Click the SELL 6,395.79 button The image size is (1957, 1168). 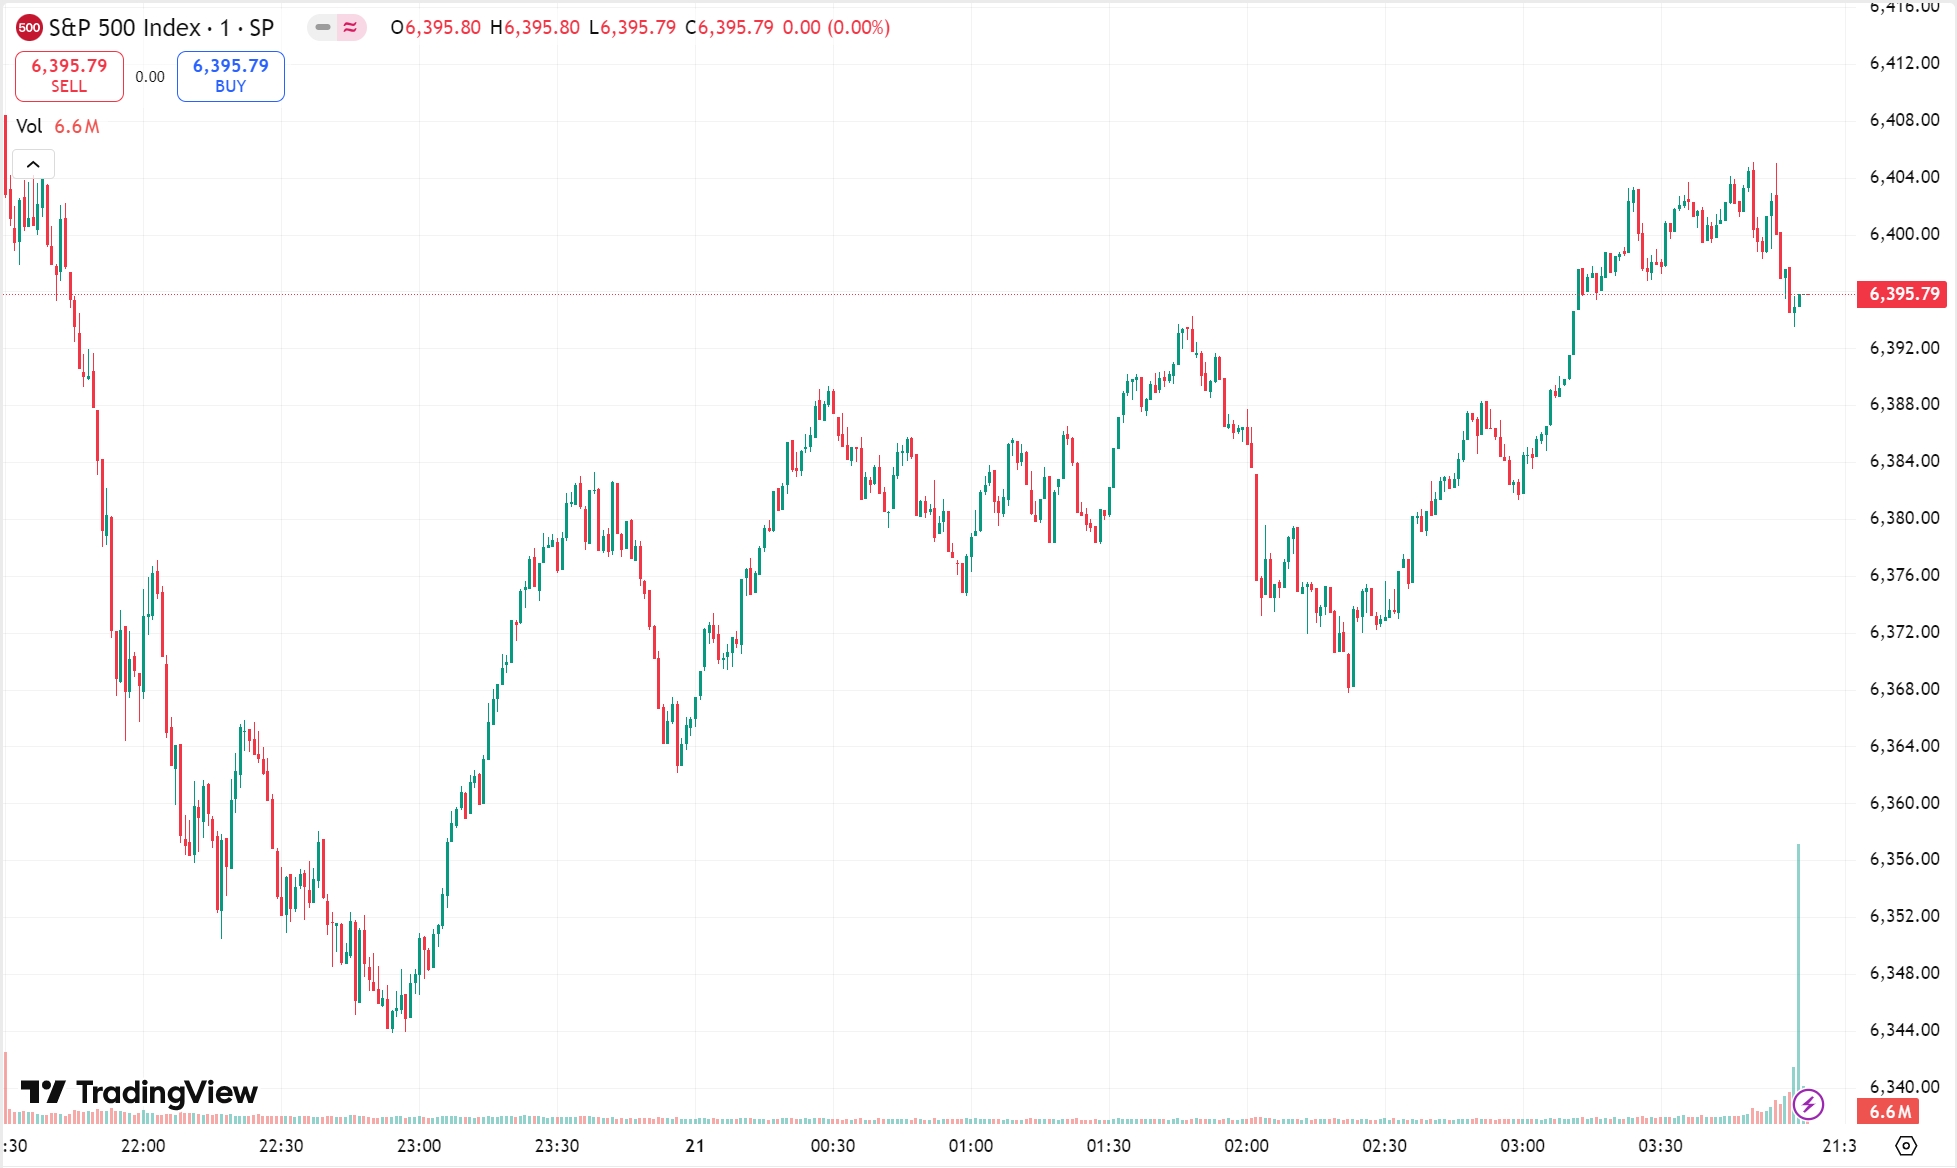point(69,76)
